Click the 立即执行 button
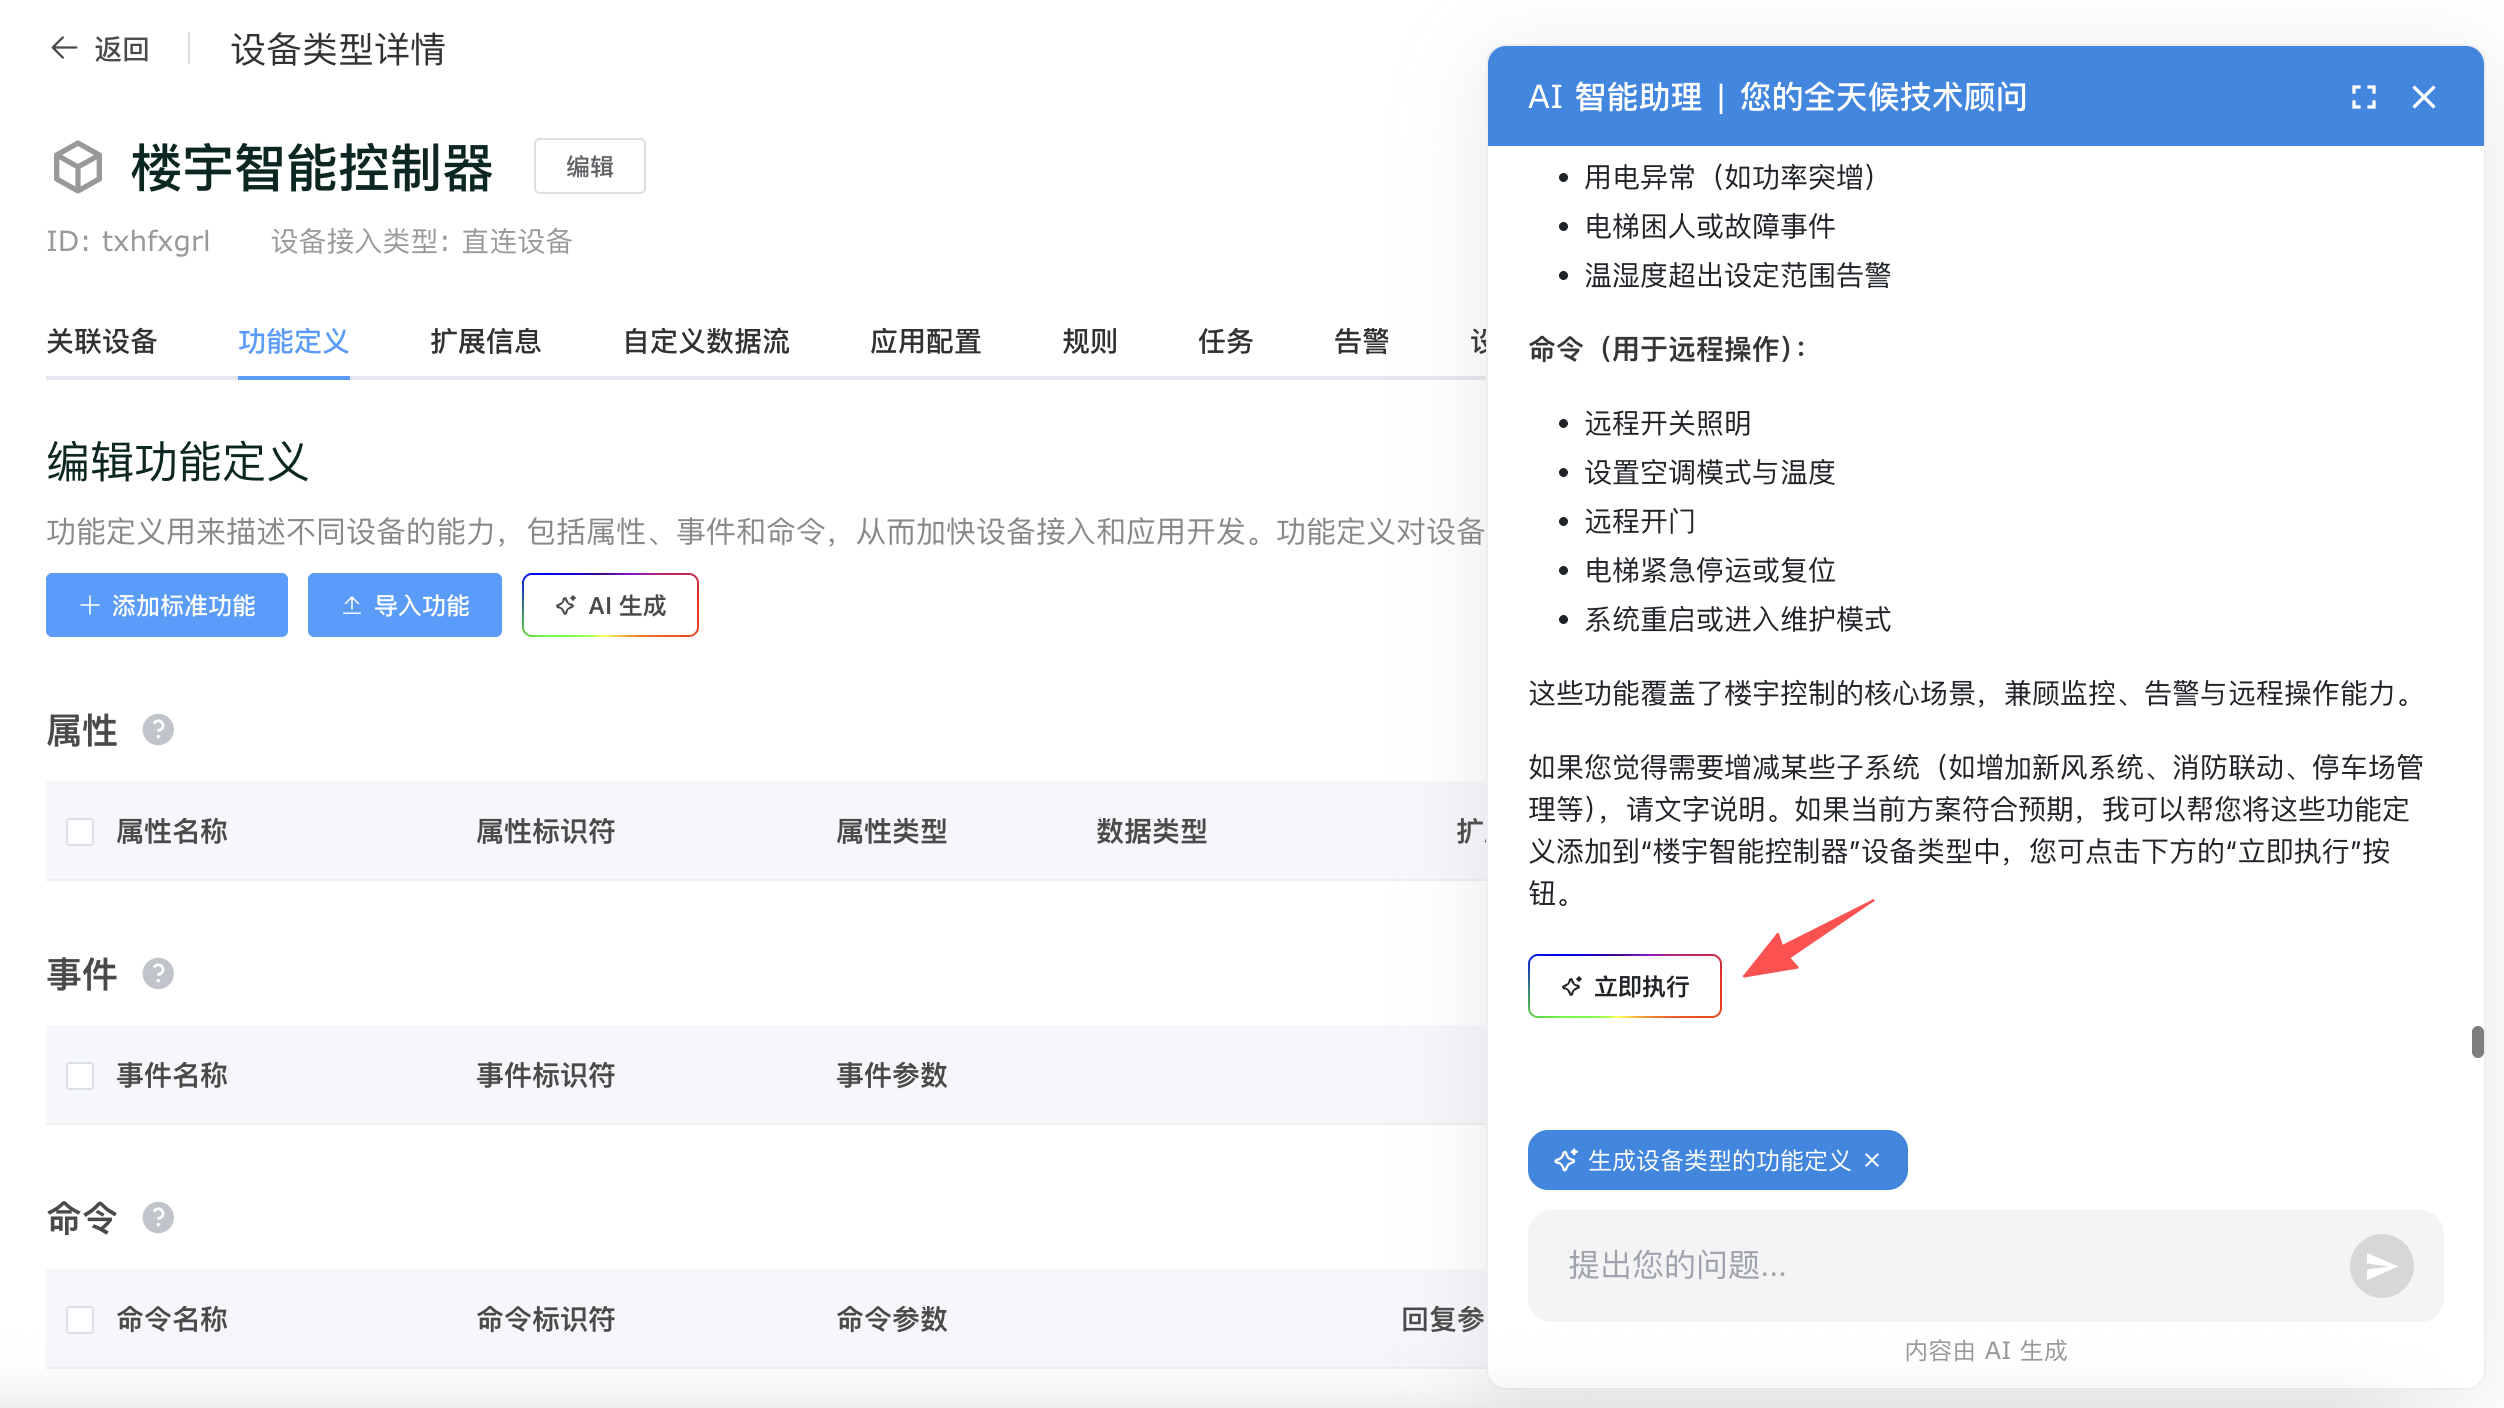The height and width of the screenshot is (1408, 2504). point(1624,987)
